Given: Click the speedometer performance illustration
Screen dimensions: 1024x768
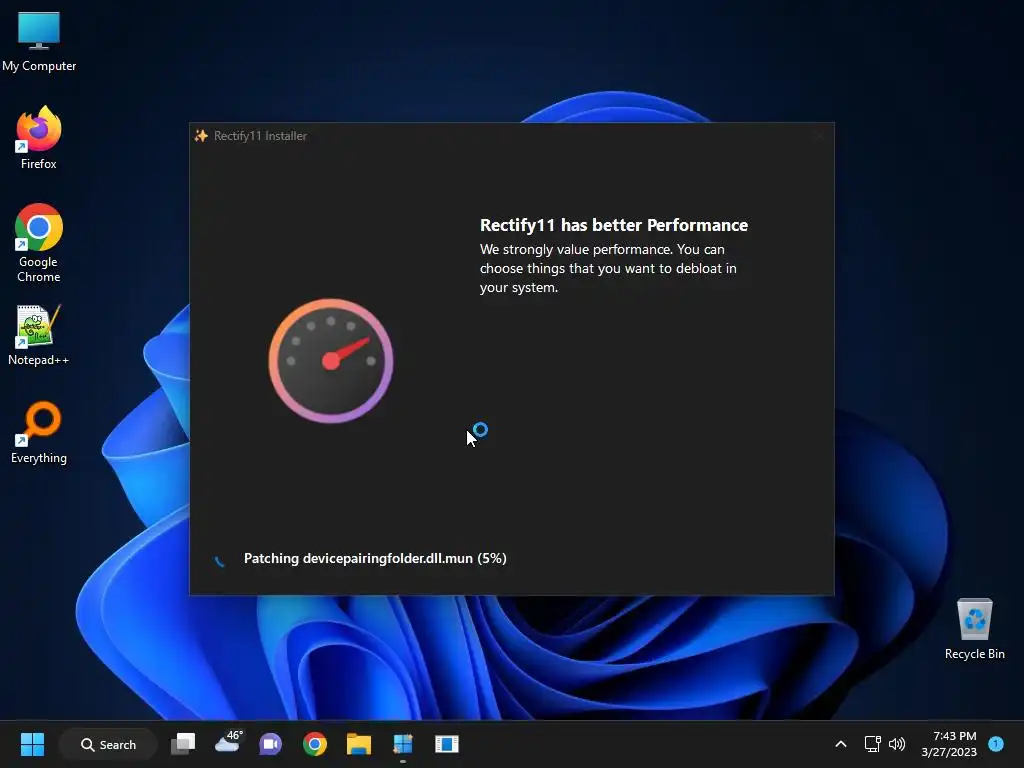Looking at the screenshot, I should pos(331,360).
